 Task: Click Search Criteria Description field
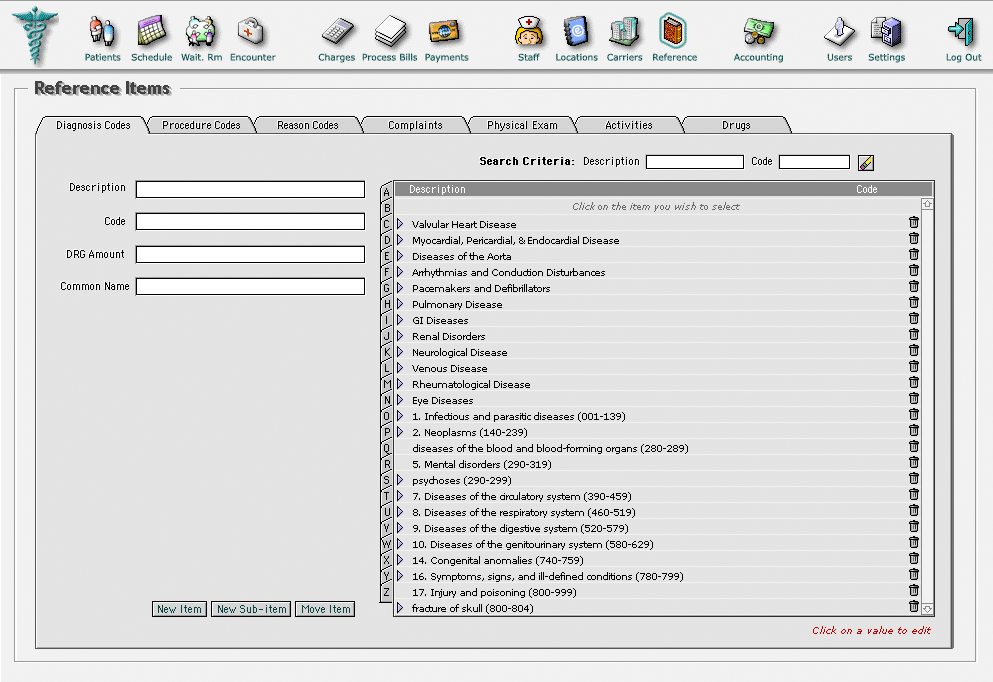[x=695, y=162]
